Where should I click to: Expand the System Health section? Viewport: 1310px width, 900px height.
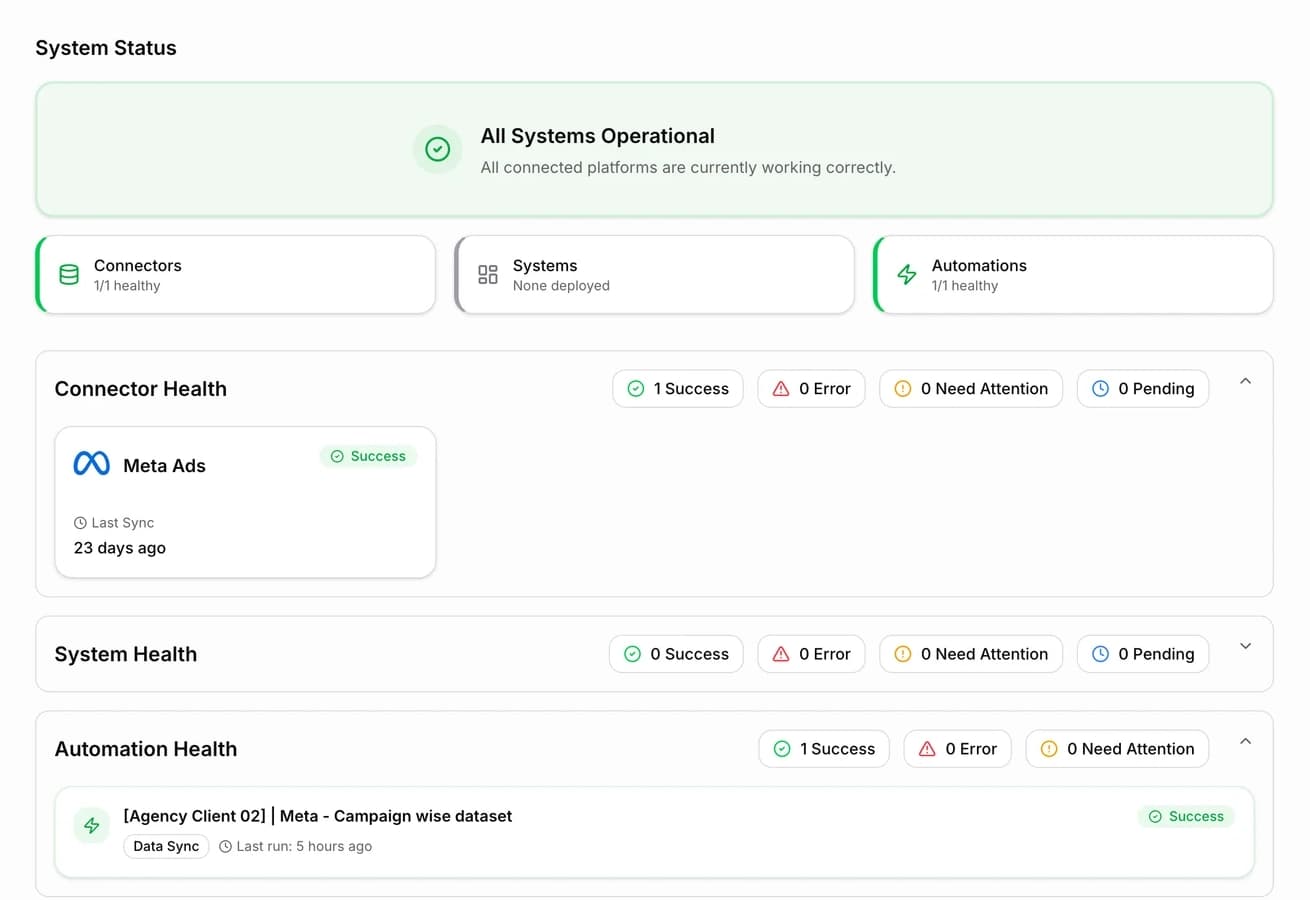point(1245,646)
